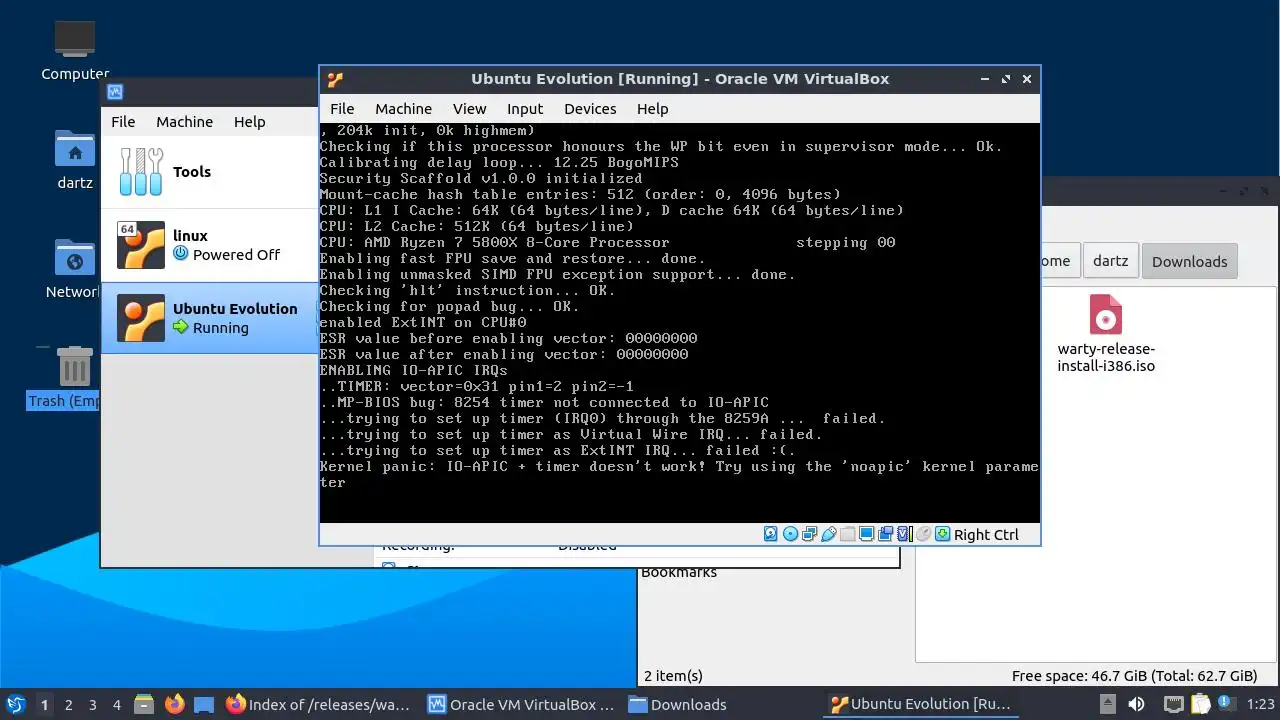The height and width of the screenshot is (720, 1280).
Task: Switch to workspace 2
Action: click(x=68, y=704)
